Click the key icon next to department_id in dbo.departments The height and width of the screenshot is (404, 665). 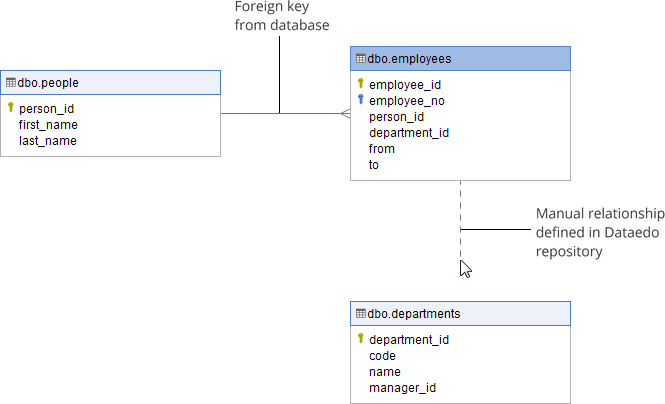point(361,339)
